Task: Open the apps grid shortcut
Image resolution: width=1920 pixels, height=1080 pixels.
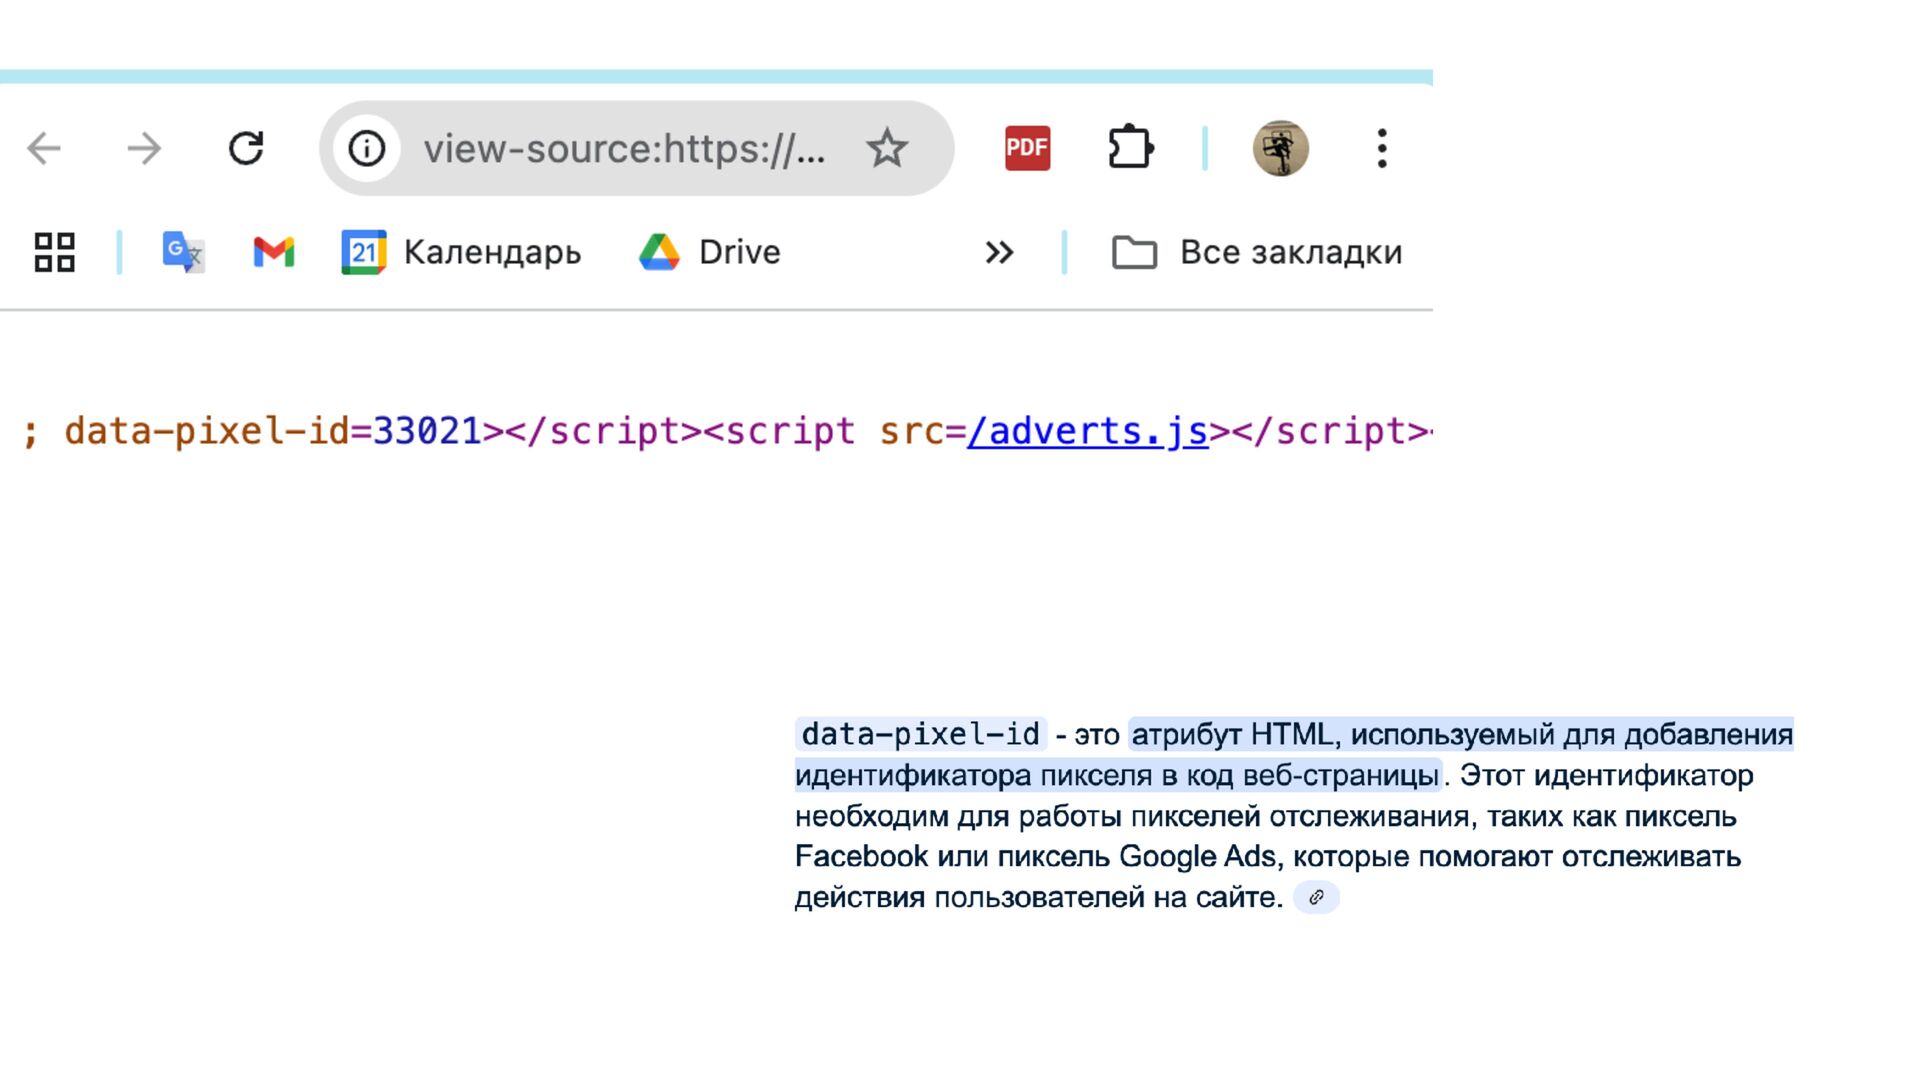Action: pos(54,252)
